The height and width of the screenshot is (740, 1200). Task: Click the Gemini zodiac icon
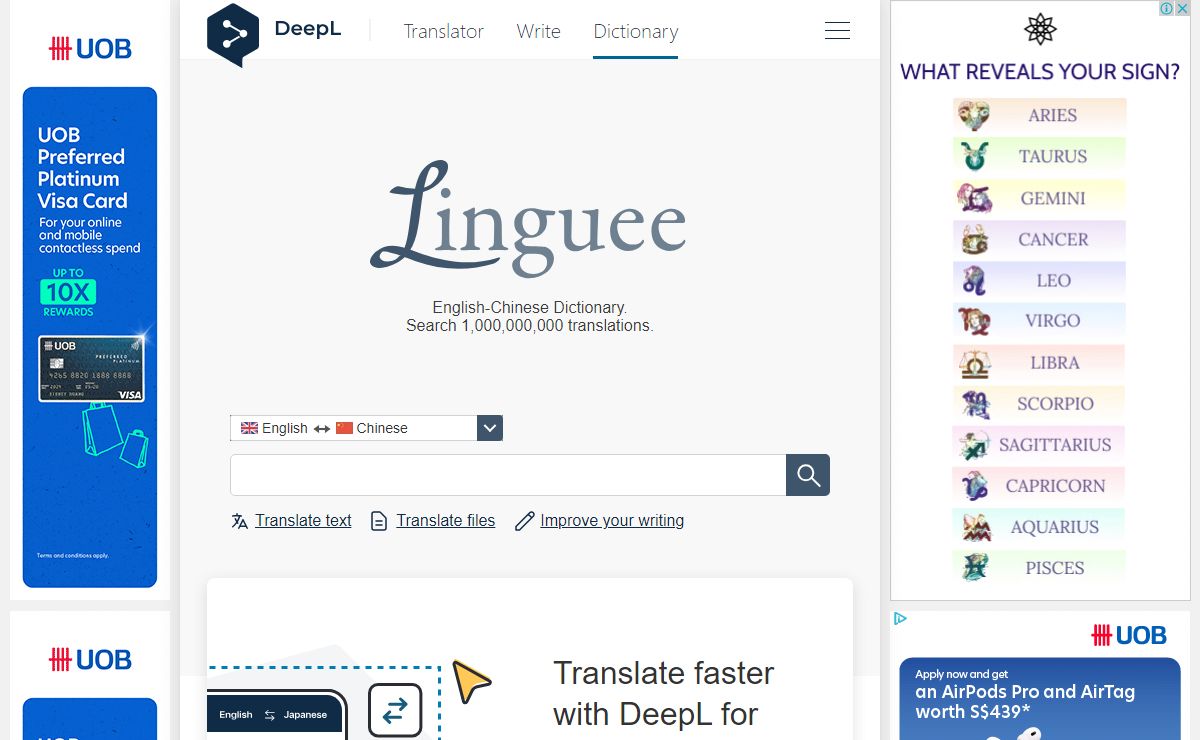coord(974,198)
